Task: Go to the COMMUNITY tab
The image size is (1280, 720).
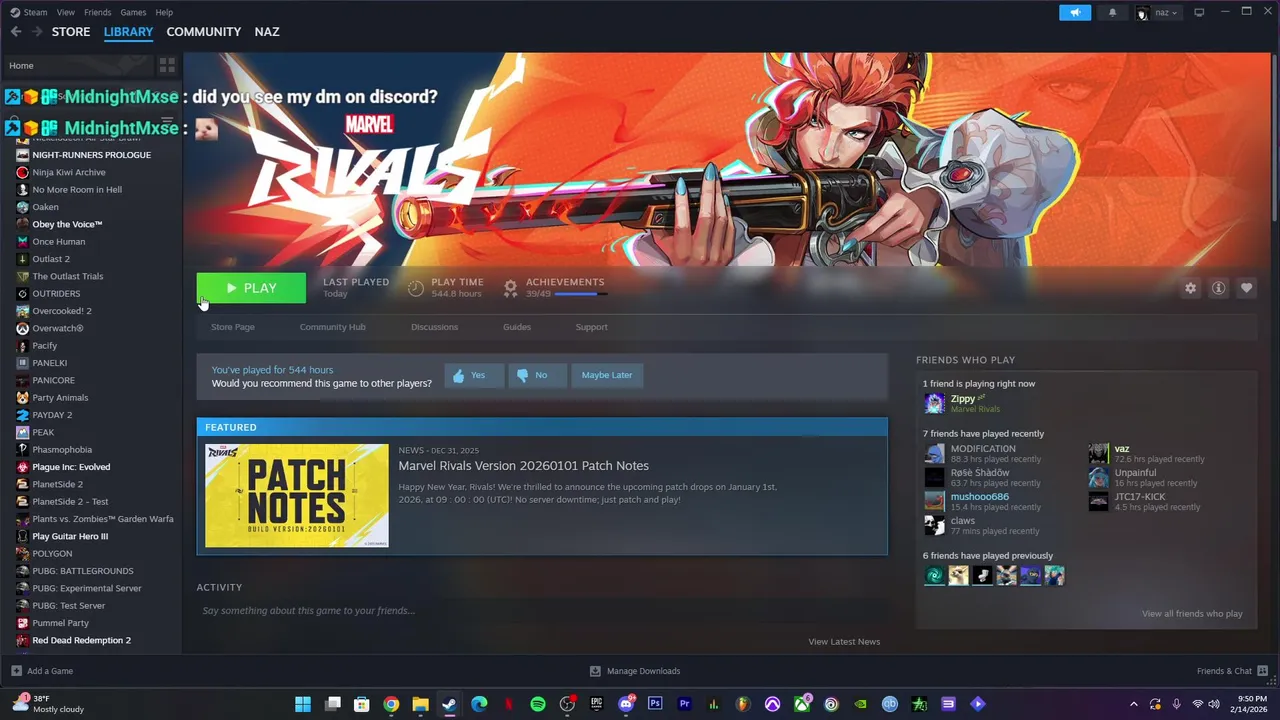Action: click(x=204, y=32)
